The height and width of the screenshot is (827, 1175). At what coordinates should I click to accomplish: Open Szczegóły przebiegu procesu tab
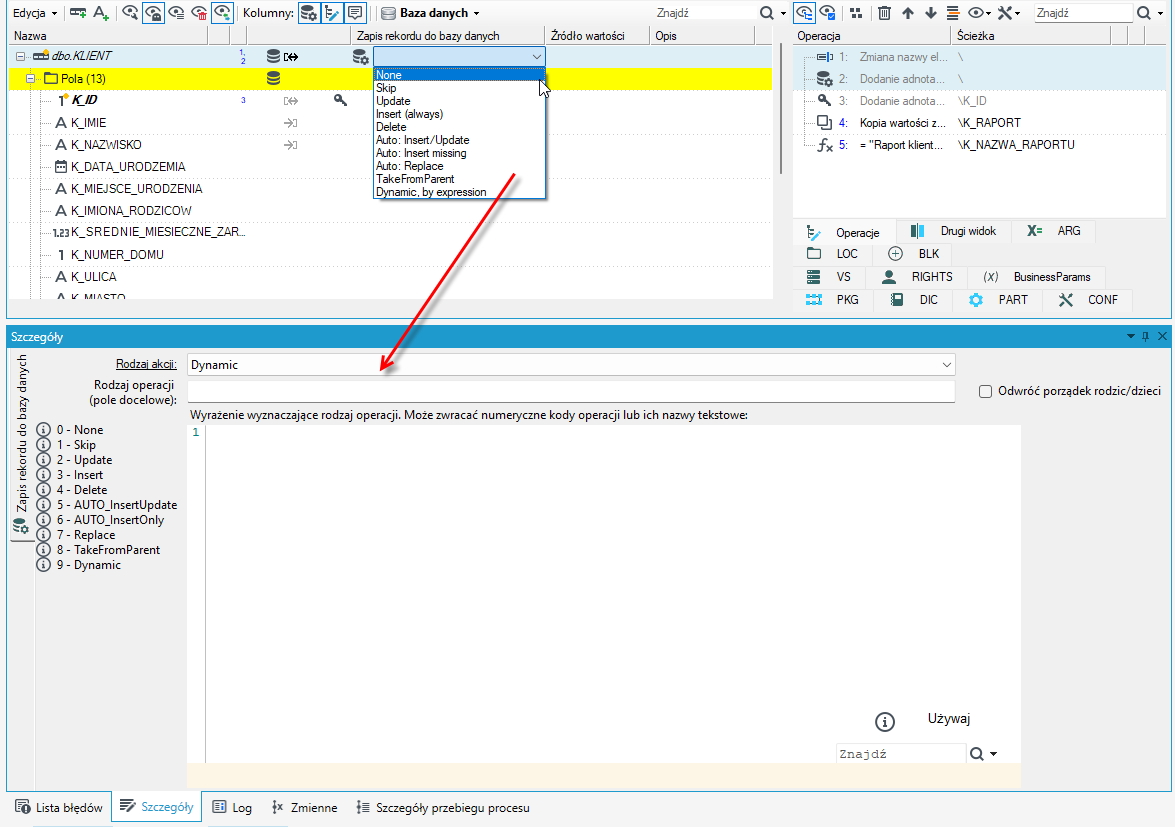tap(443, 808)
